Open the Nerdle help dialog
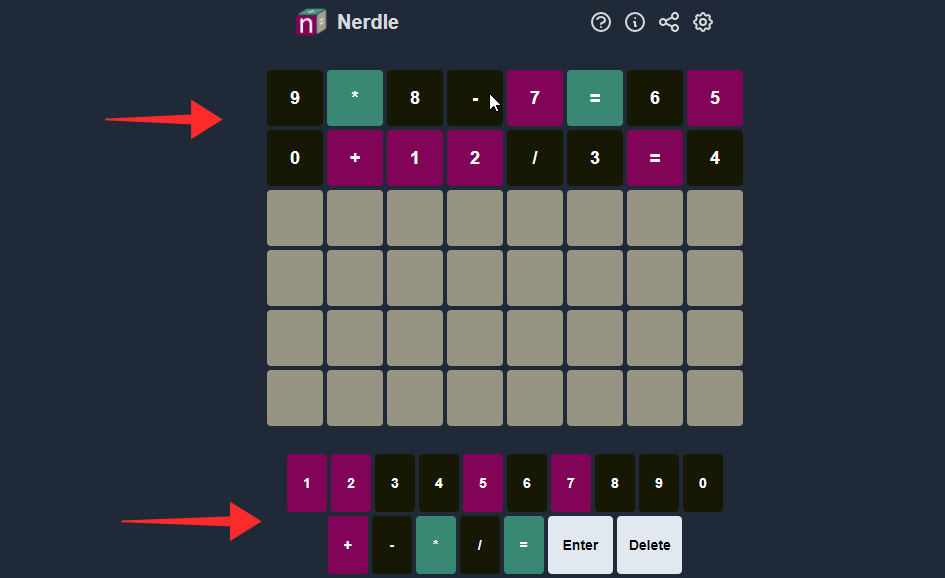 pyautogui.click(x=600, y=21)
